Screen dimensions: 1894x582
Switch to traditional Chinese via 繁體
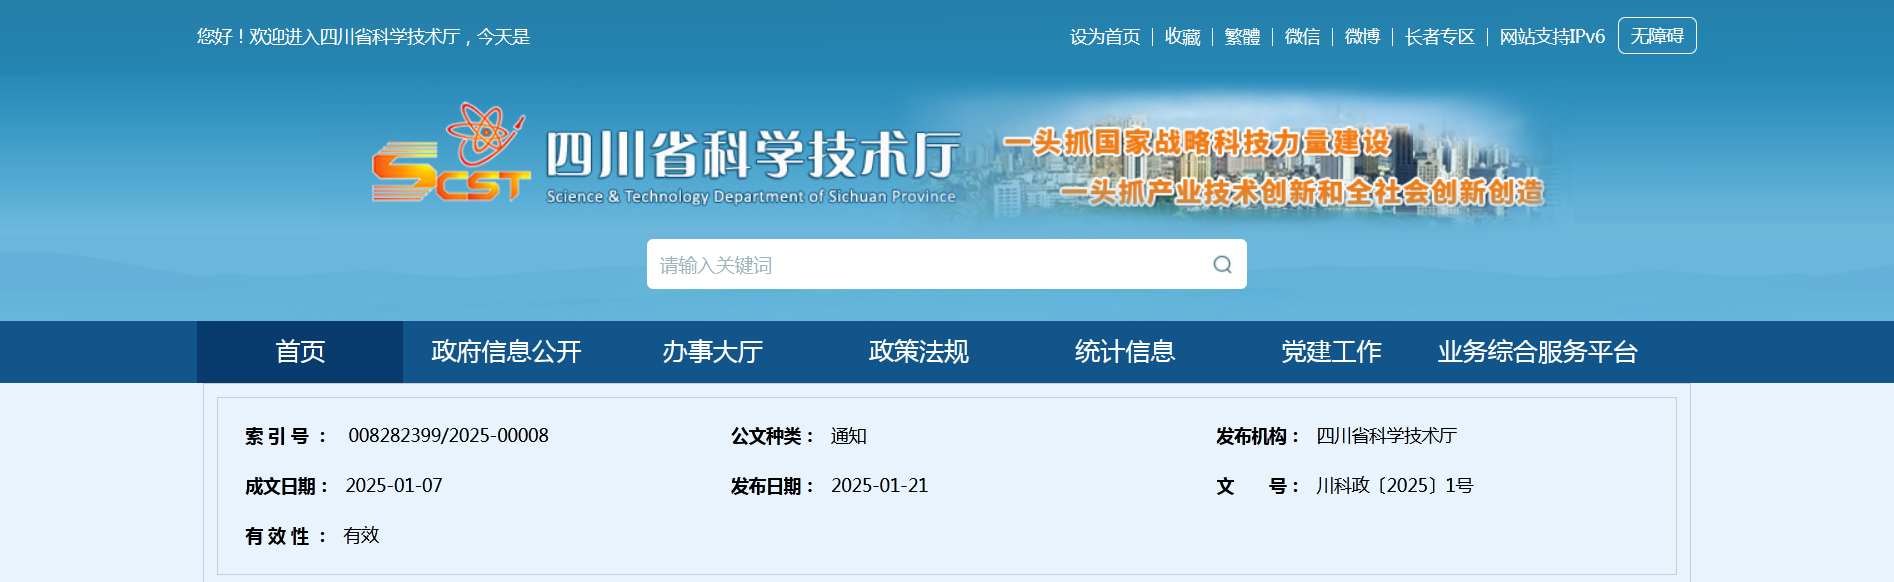click(1242, 37)
